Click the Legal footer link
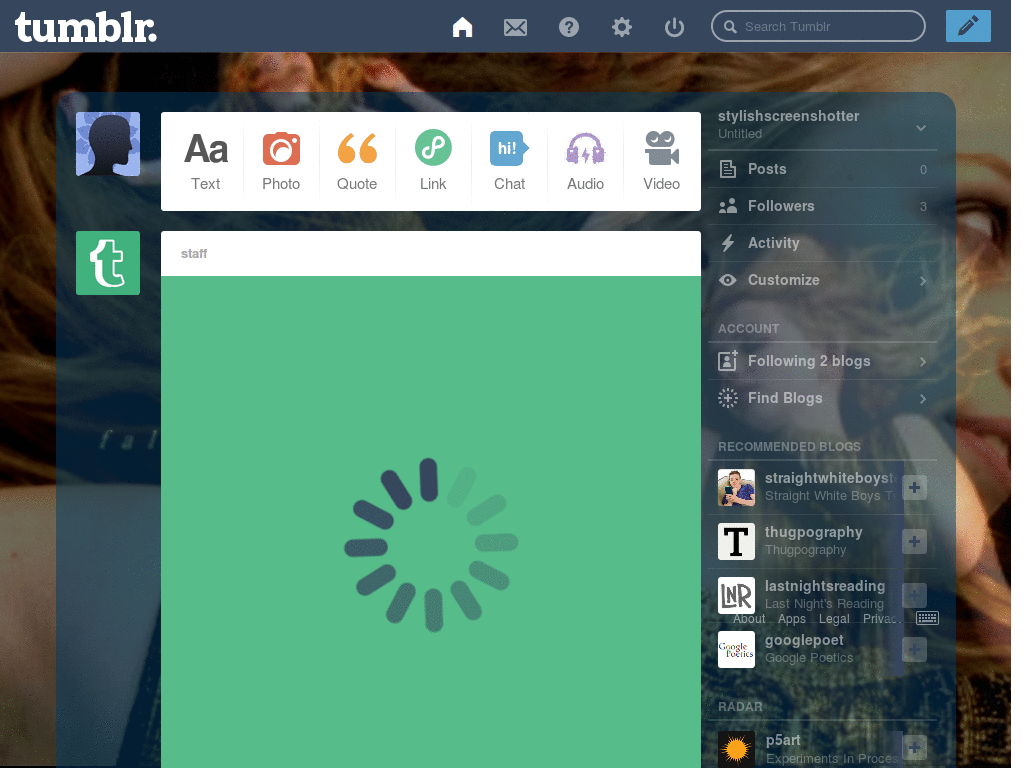 (835, 618)
